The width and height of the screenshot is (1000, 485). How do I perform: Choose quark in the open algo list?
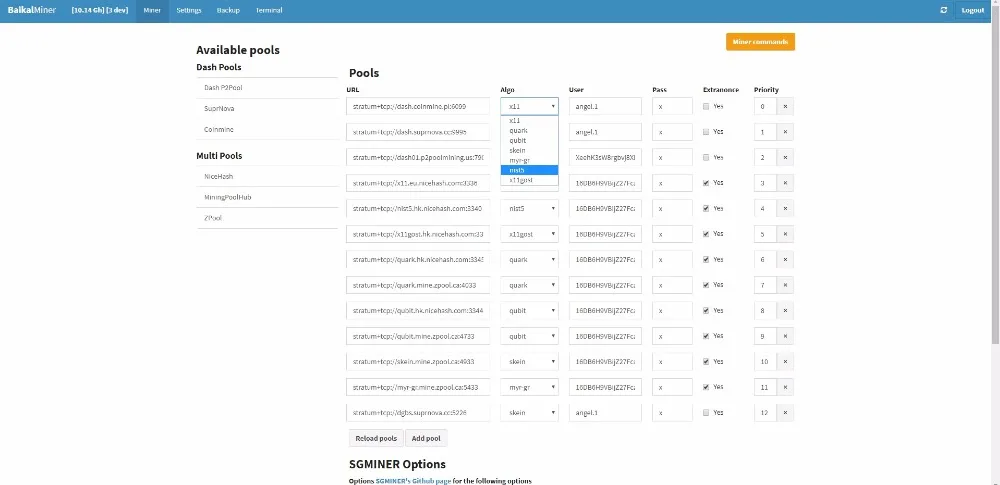tap(529, 130)
